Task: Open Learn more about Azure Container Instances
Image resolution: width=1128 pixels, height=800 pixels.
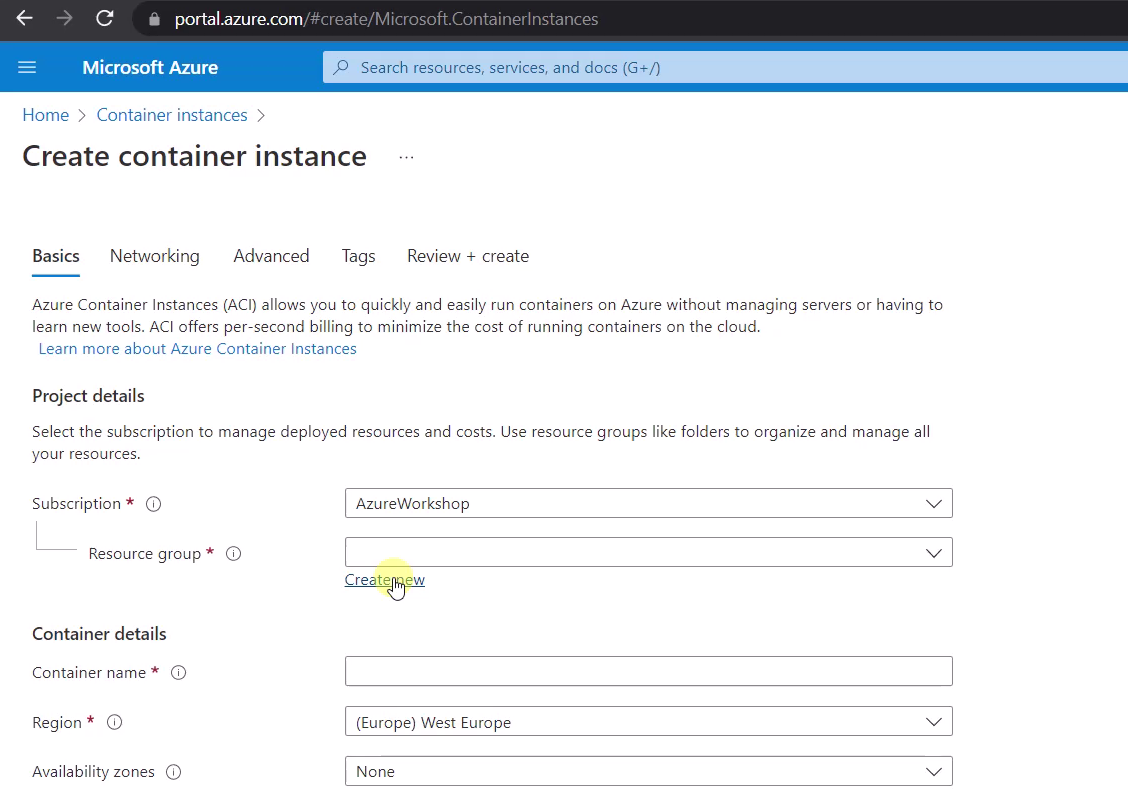Action: pyautogui.click(x=197, y=349)
